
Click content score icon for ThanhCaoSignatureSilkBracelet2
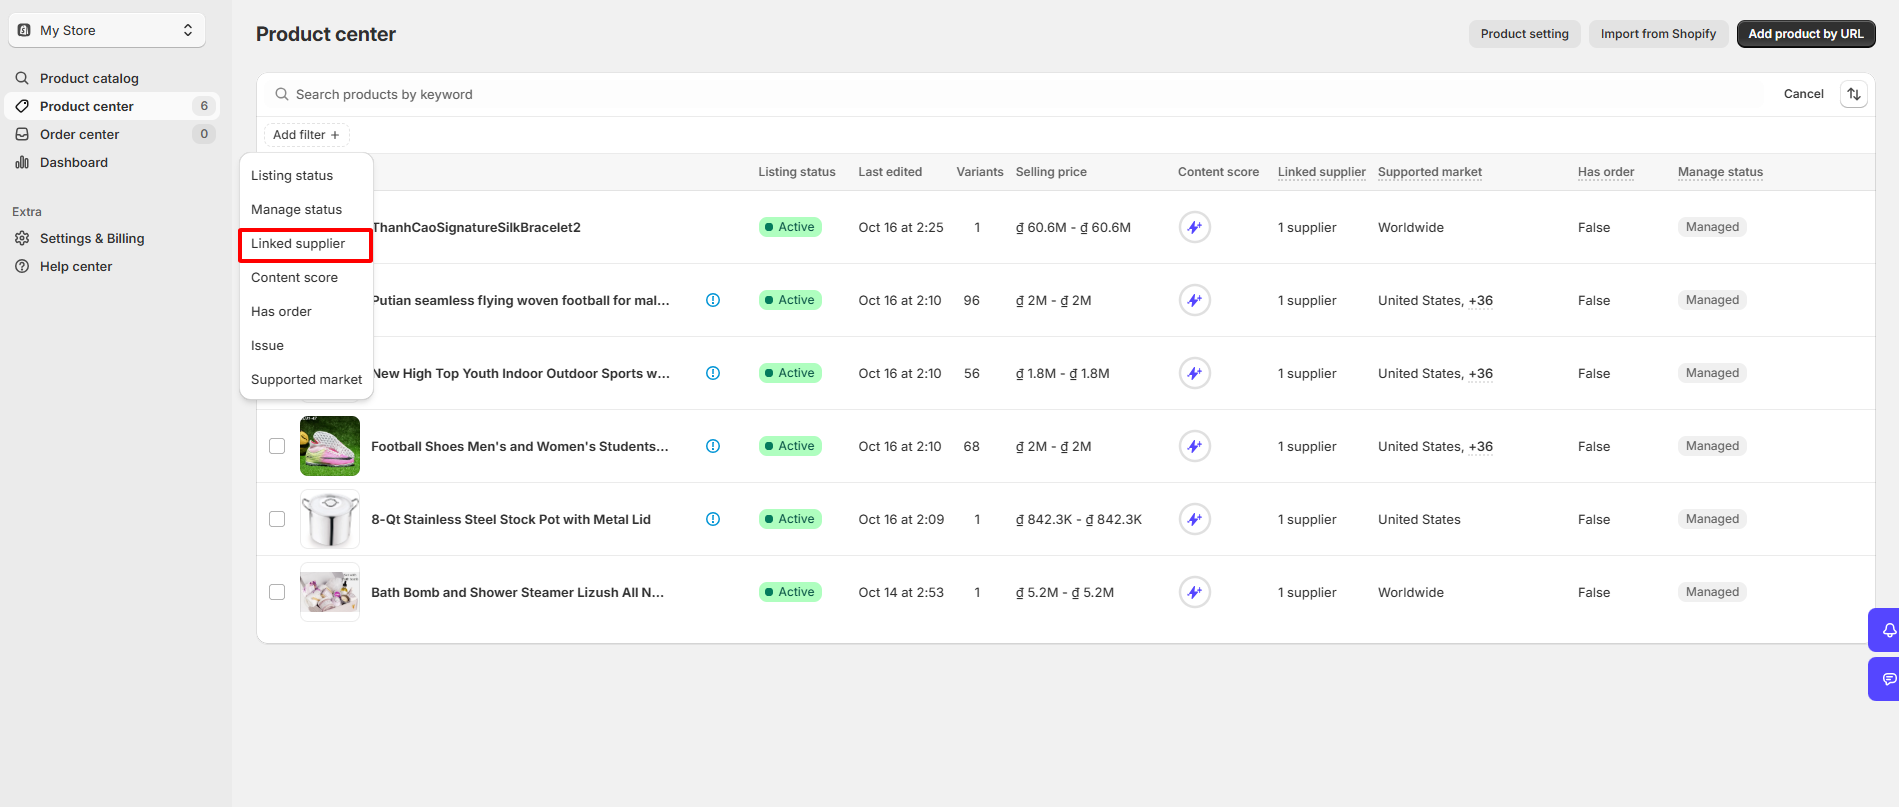pyautogui.click(x=1194, y=227)
